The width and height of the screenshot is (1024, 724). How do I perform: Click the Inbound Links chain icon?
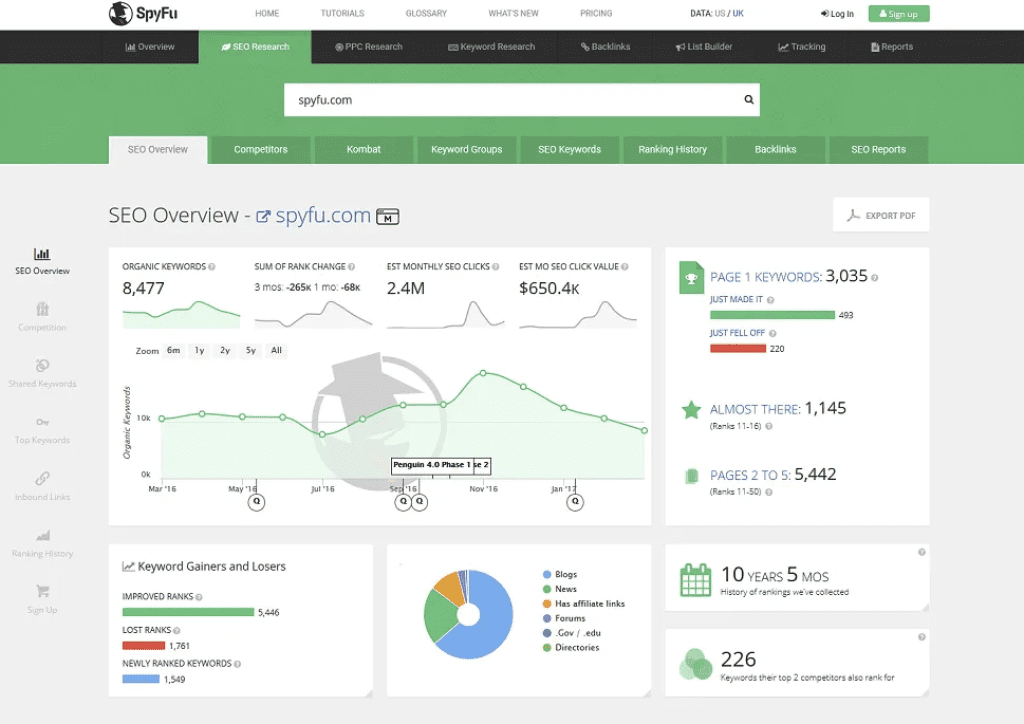42,479
